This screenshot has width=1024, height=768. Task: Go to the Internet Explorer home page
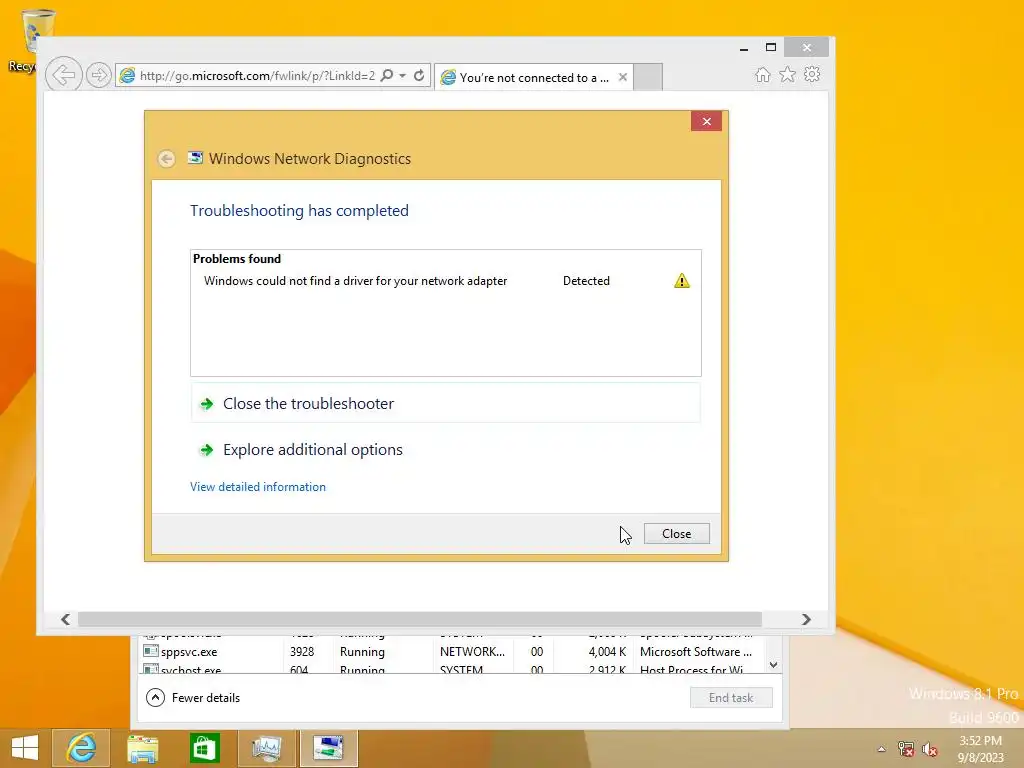[x=763, y=75]
